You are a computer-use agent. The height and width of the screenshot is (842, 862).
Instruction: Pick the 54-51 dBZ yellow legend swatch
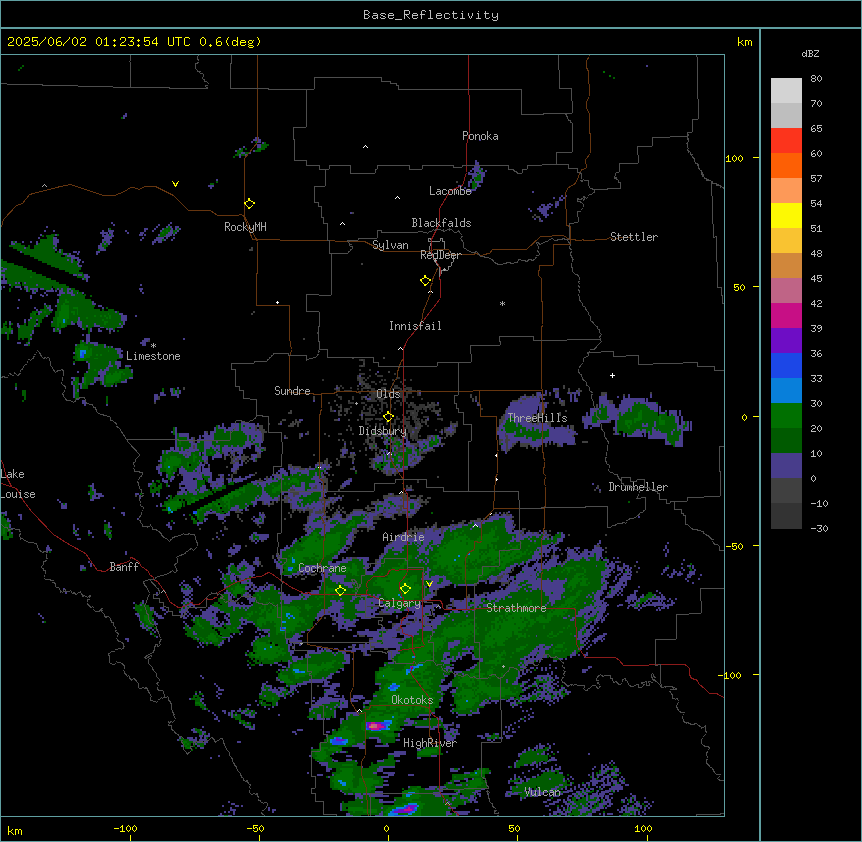point(786,215)
